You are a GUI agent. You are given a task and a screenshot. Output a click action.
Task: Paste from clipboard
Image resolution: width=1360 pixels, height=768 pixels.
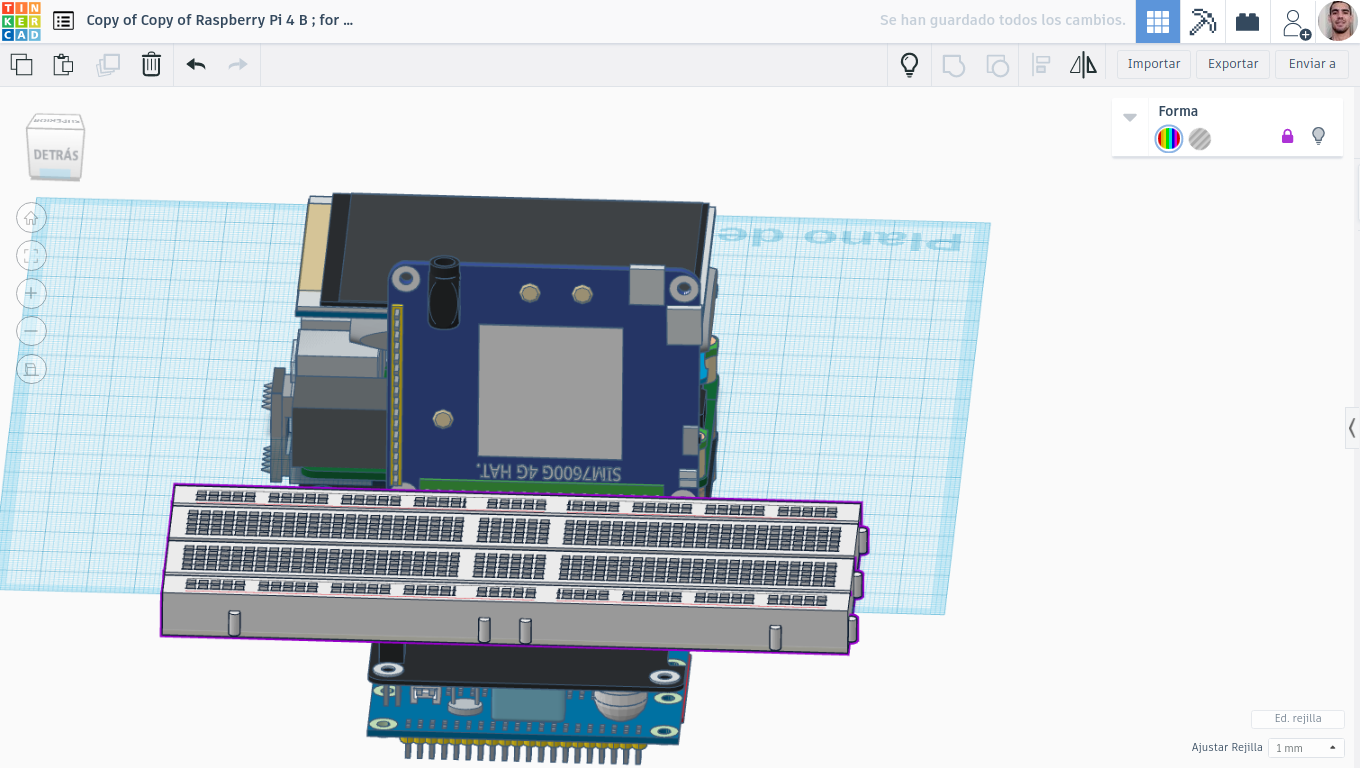63,65
